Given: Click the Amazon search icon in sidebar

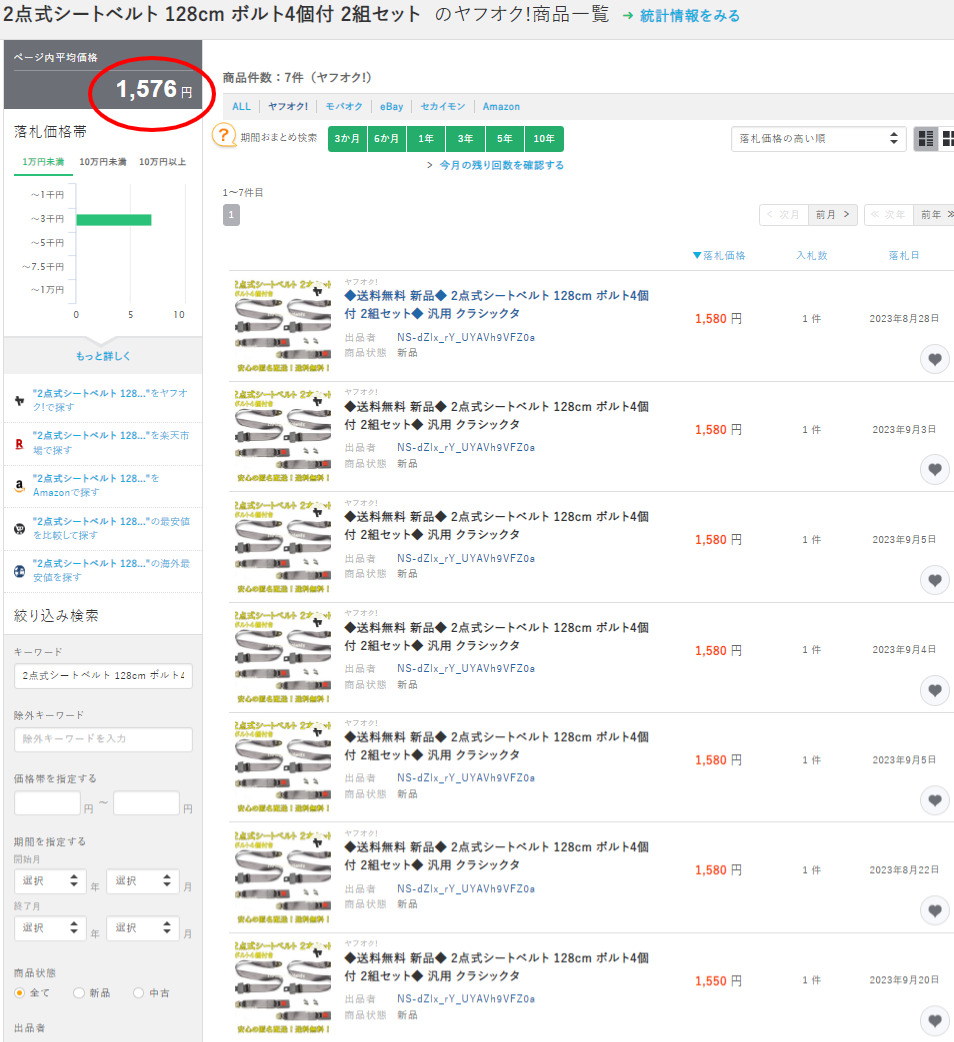Looking at the screenshot, I should [x=19, y=486].
